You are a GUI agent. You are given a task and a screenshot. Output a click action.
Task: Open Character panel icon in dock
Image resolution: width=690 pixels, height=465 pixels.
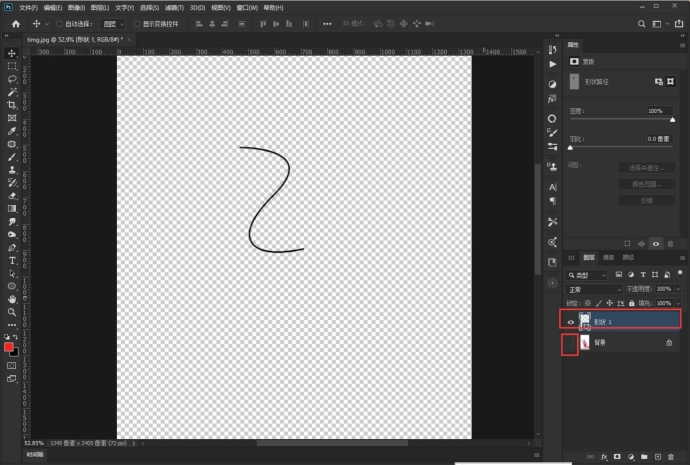coord(553,187)
